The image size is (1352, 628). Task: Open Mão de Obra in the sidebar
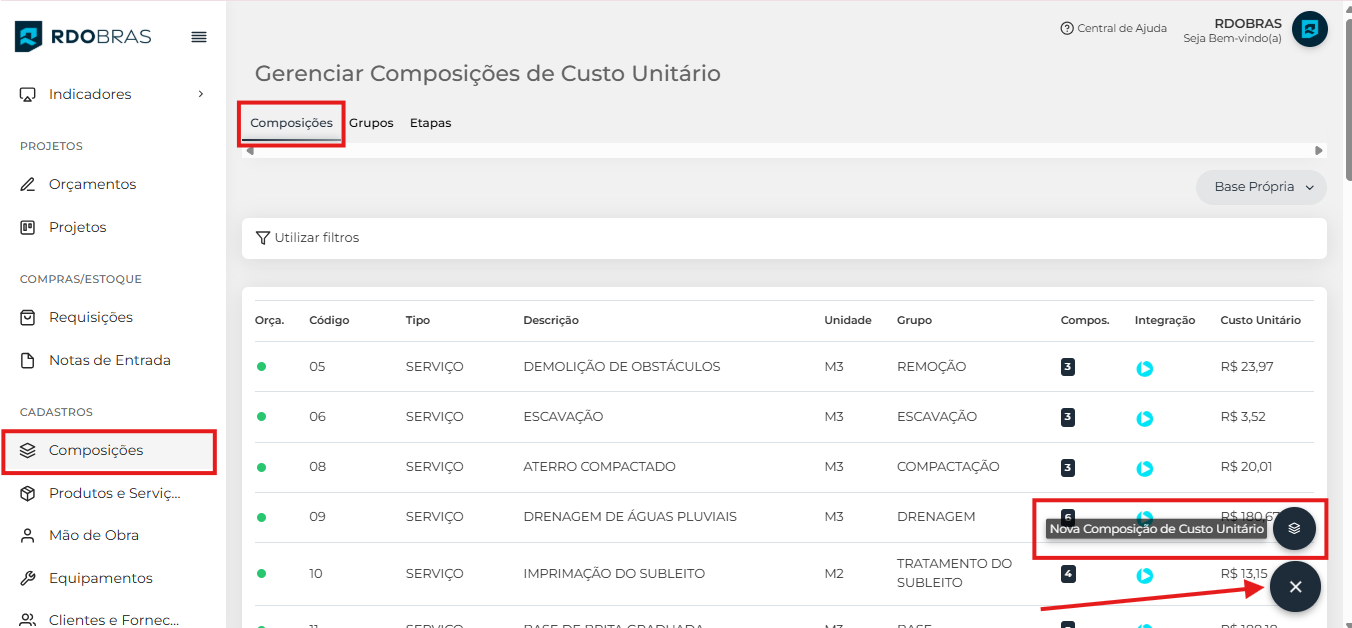point(93,535)
